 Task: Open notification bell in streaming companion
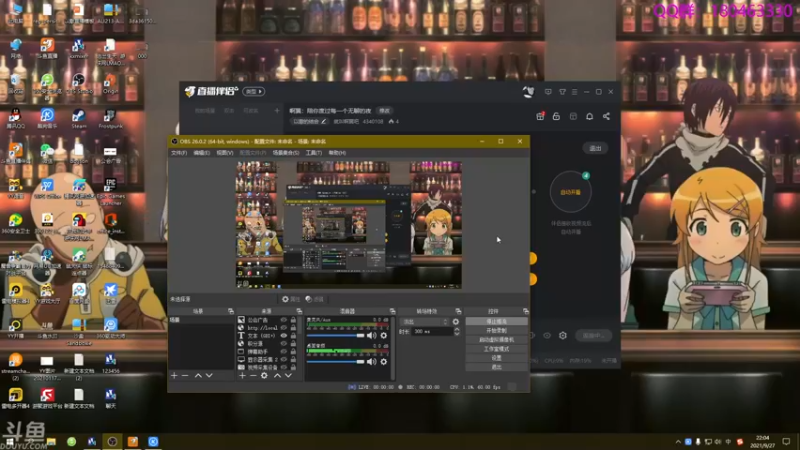[589, 116]
